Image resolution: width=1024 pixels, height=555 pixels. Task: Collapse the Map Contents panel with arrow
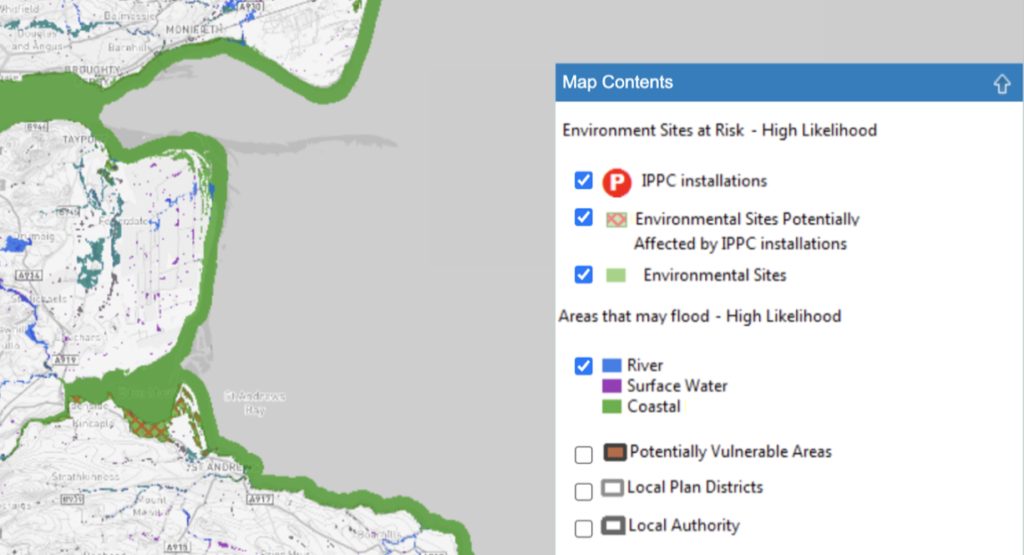[1002, 84]
